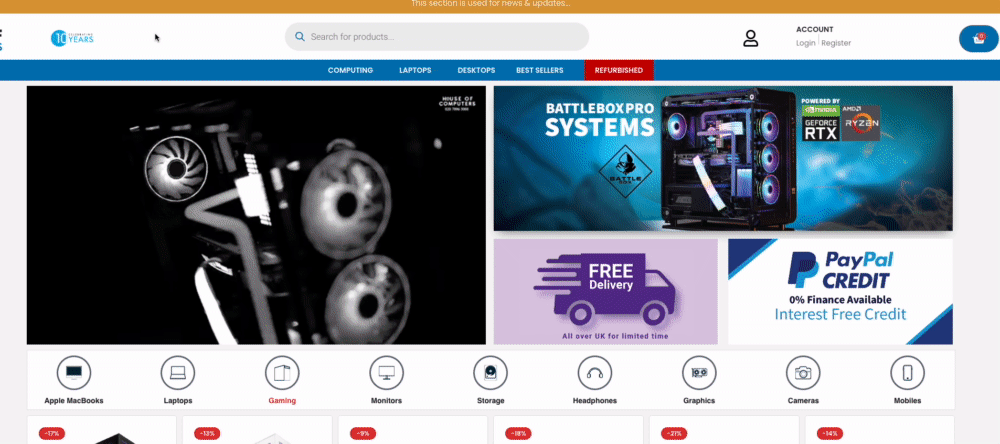Click the 10 Years celebration logo
The image size is (1000, 444).
point(72,38)
